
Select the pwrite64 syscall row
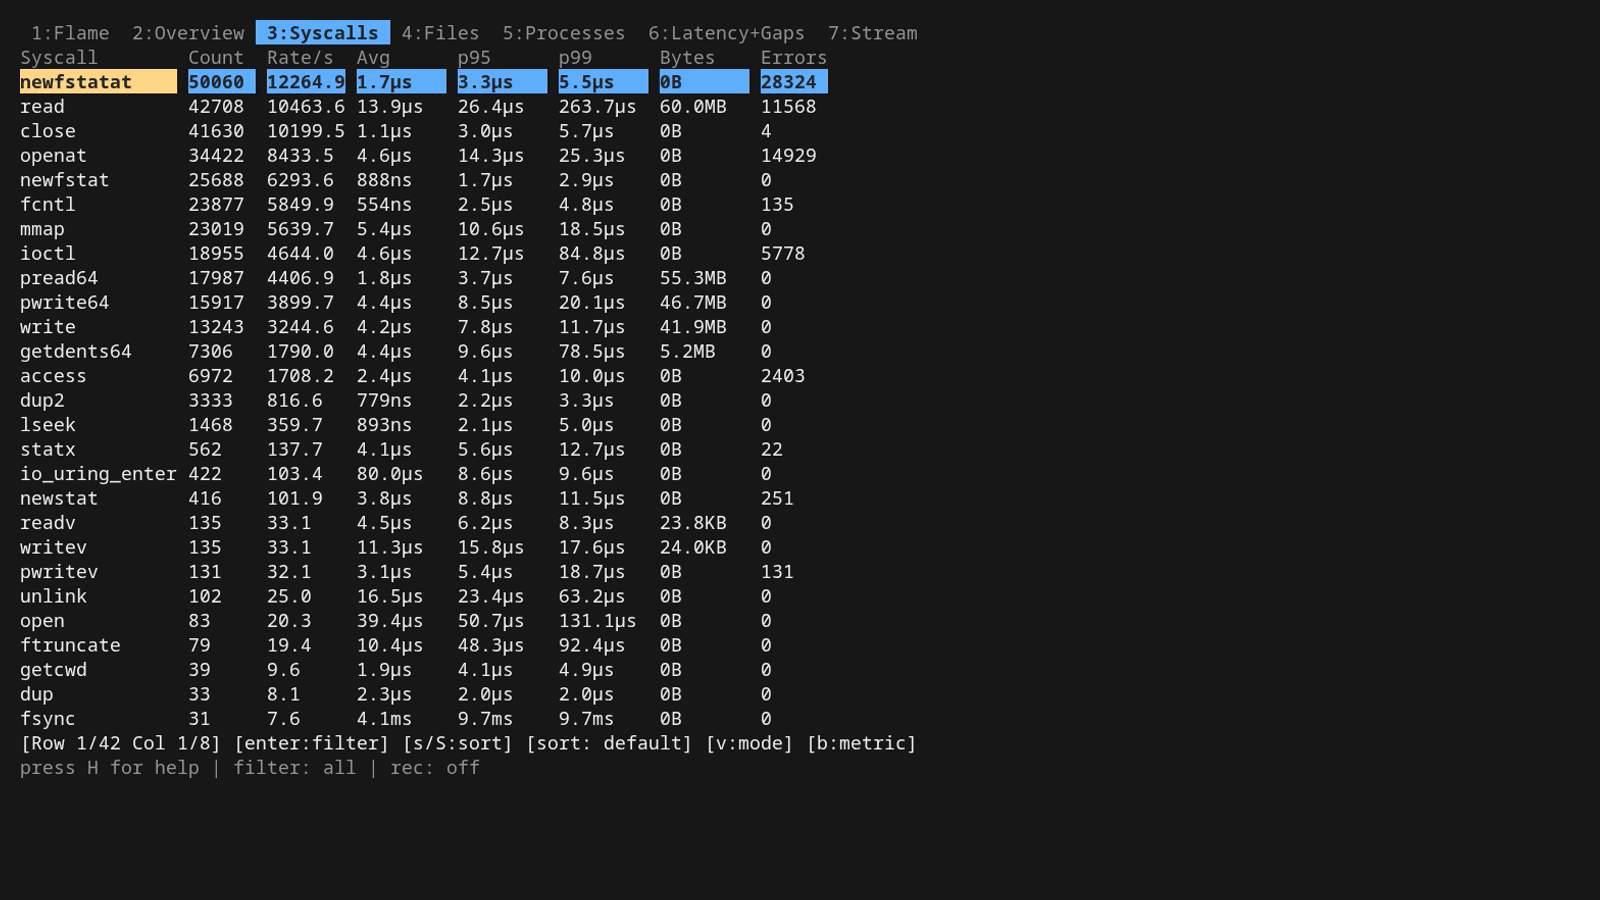tap(424, 303)
